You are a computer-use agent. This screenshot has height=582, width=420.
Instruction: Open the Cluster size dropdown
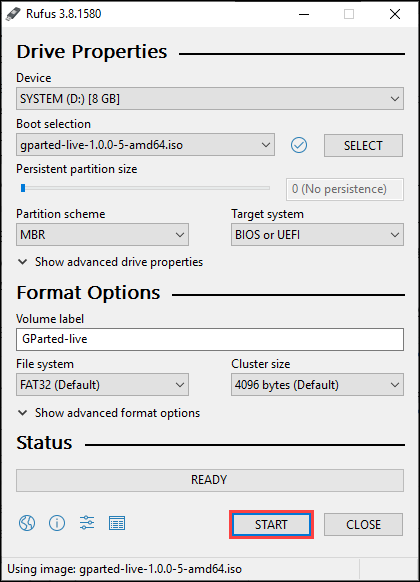pos(317,385)
